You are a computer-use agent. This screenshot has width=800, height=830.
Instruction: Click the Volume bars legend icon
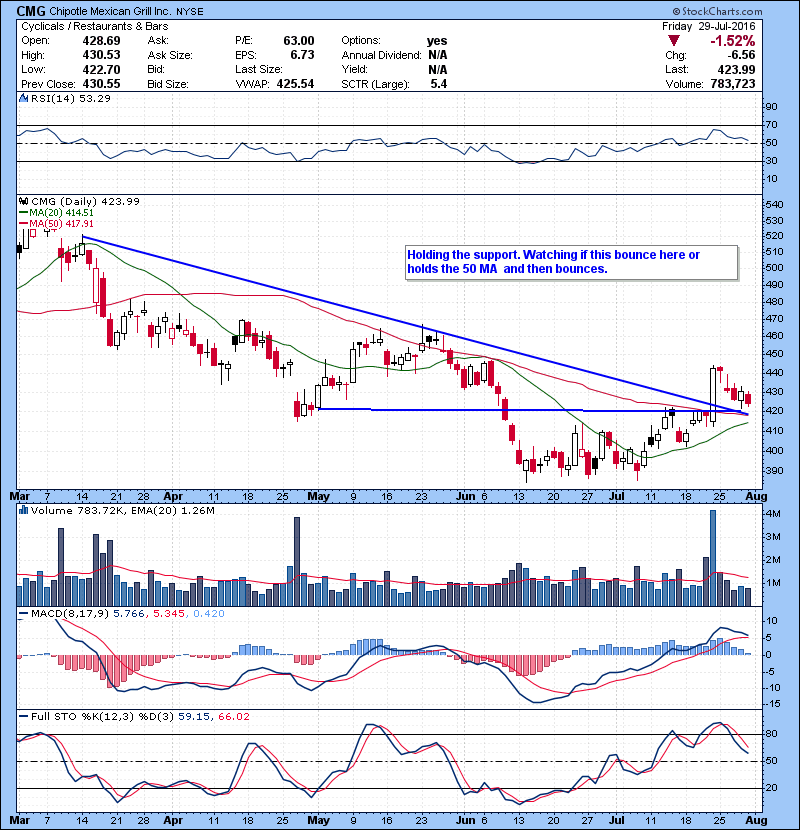tap(23, 510)
